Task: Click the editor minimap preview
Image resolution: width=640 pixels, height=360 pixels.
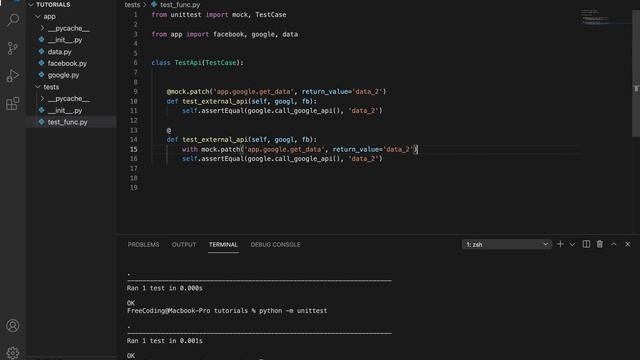Action: coord(596,18)
